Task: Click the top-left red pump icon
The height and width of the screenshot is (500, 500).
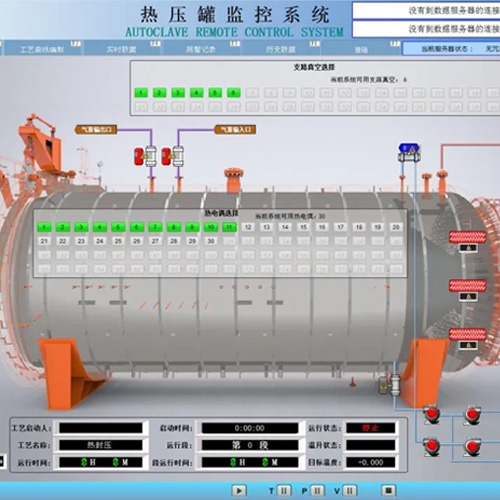Action: pos(432,414)
